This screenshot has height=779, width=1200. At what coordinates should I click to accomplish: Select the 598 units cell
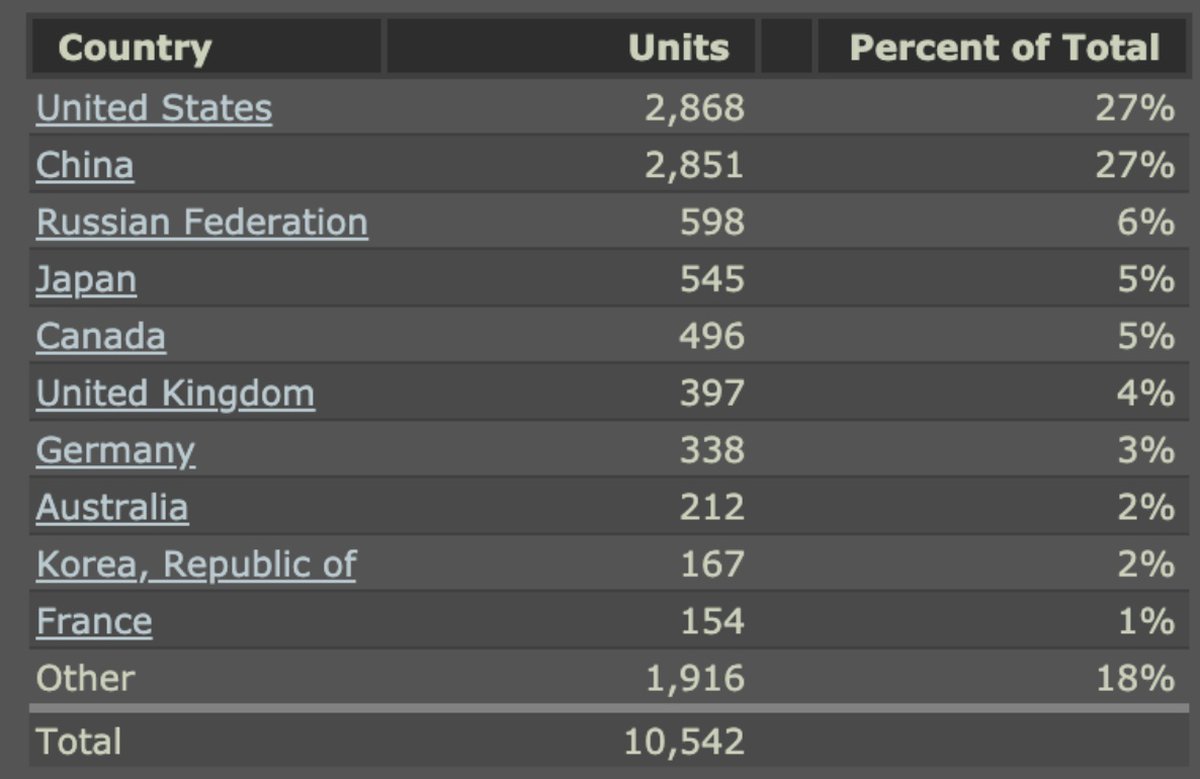pos(711,222)
